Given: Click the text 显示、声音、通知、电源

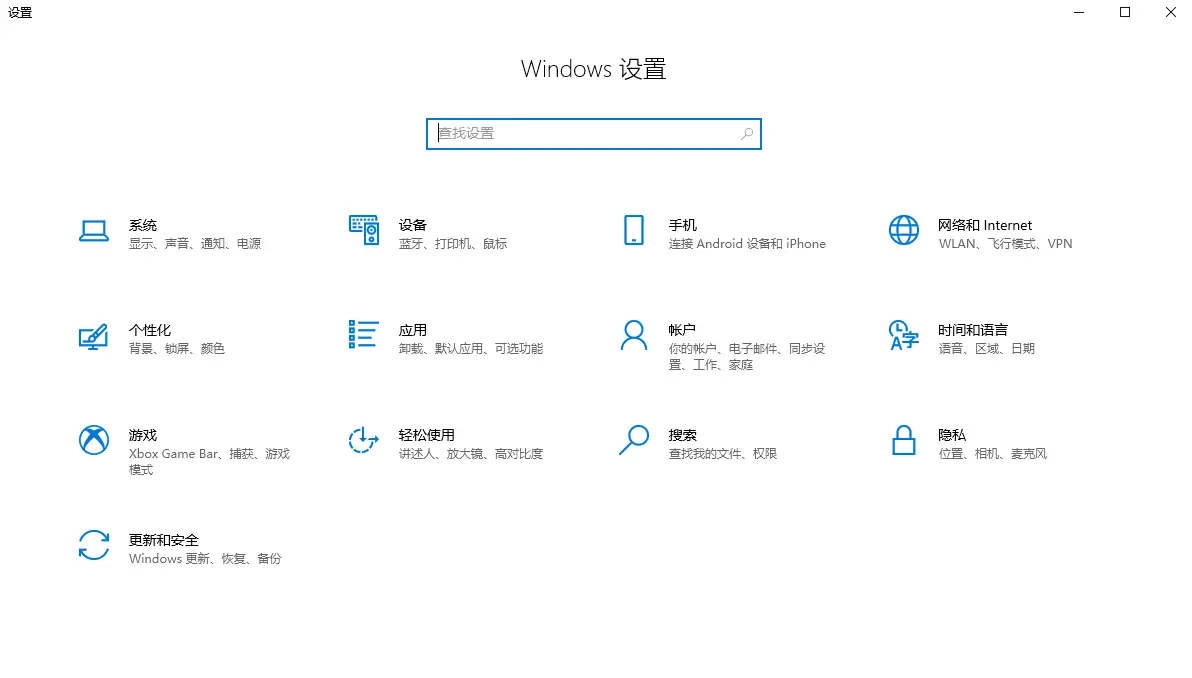Looking at the screenshot, I should click(195, 243).
